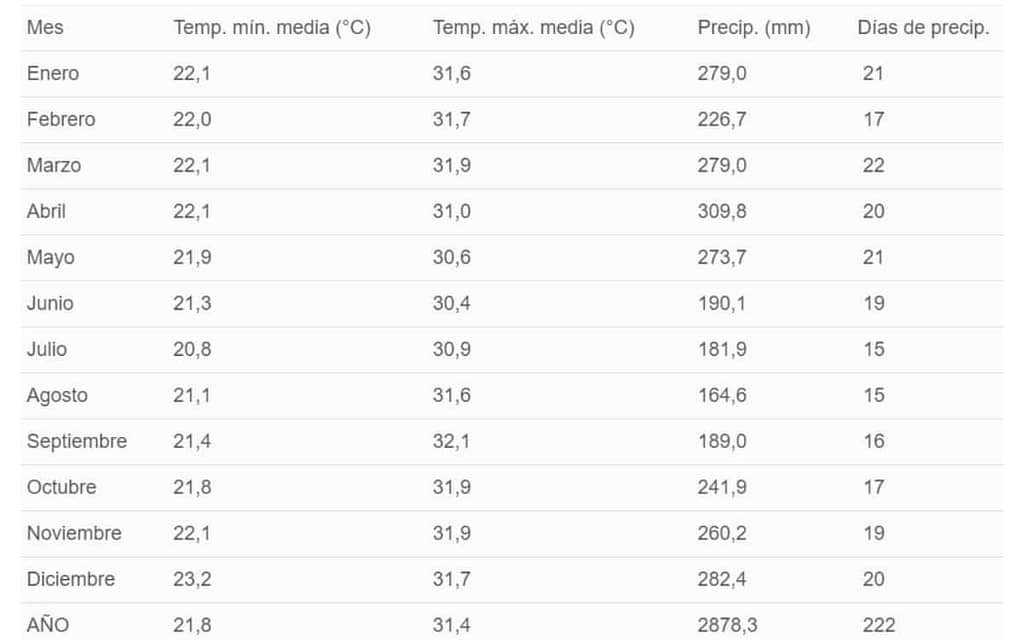Select the Mayo row label
This screenshot has height=640, width=1024.
(x=50, y=258)
